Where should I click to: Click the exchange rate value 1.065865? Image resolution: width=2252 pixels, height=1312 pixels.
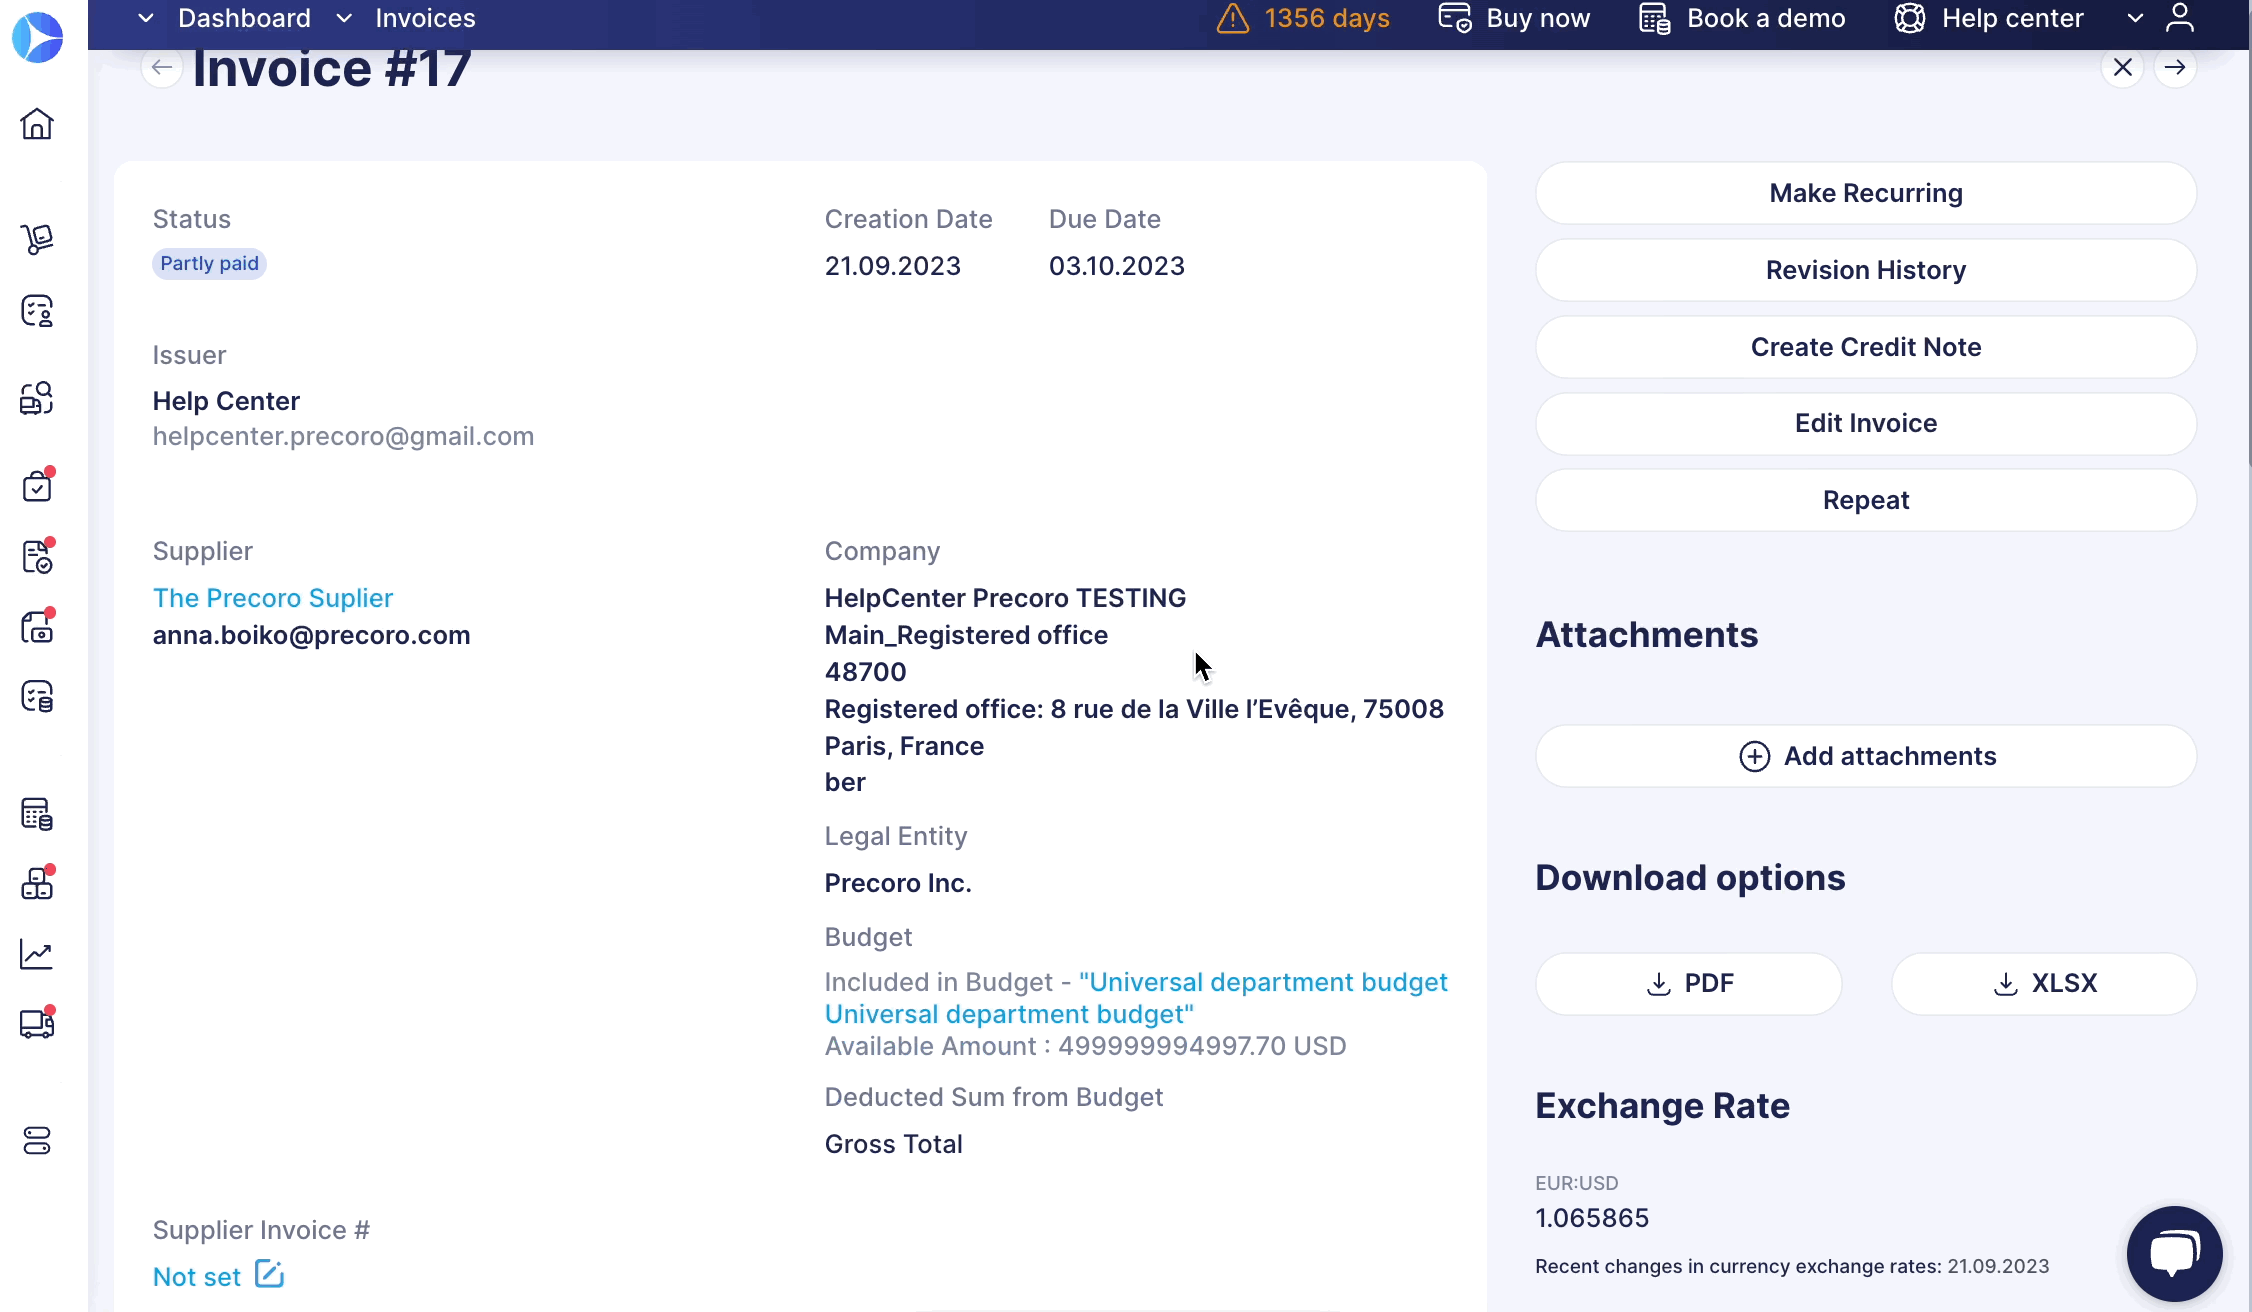click(x=1592, y=1218)
